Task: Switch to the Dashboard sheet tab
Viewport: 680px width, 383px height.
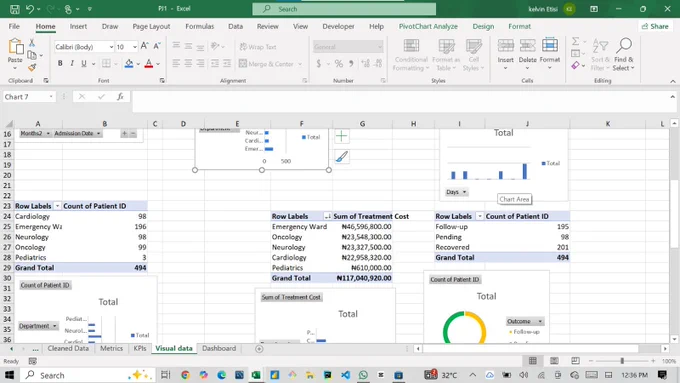Action: [219, 348]
